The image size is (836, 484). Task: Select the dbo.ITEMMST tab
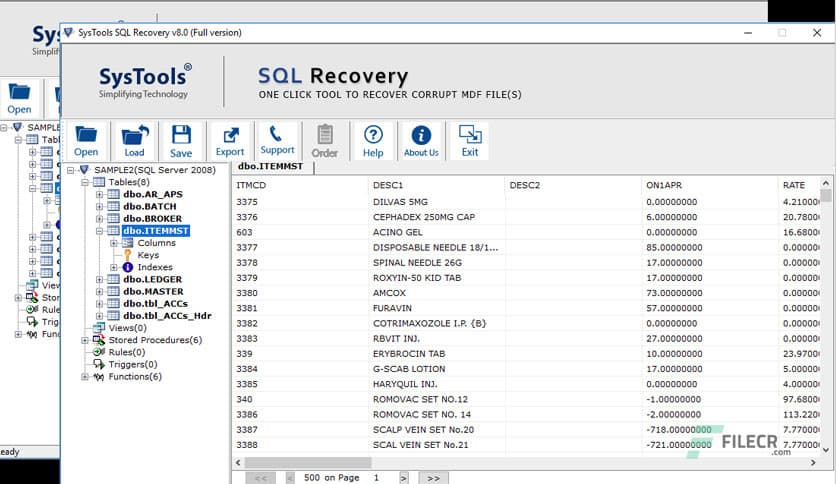pyautogui.click(x=272, y=167)
